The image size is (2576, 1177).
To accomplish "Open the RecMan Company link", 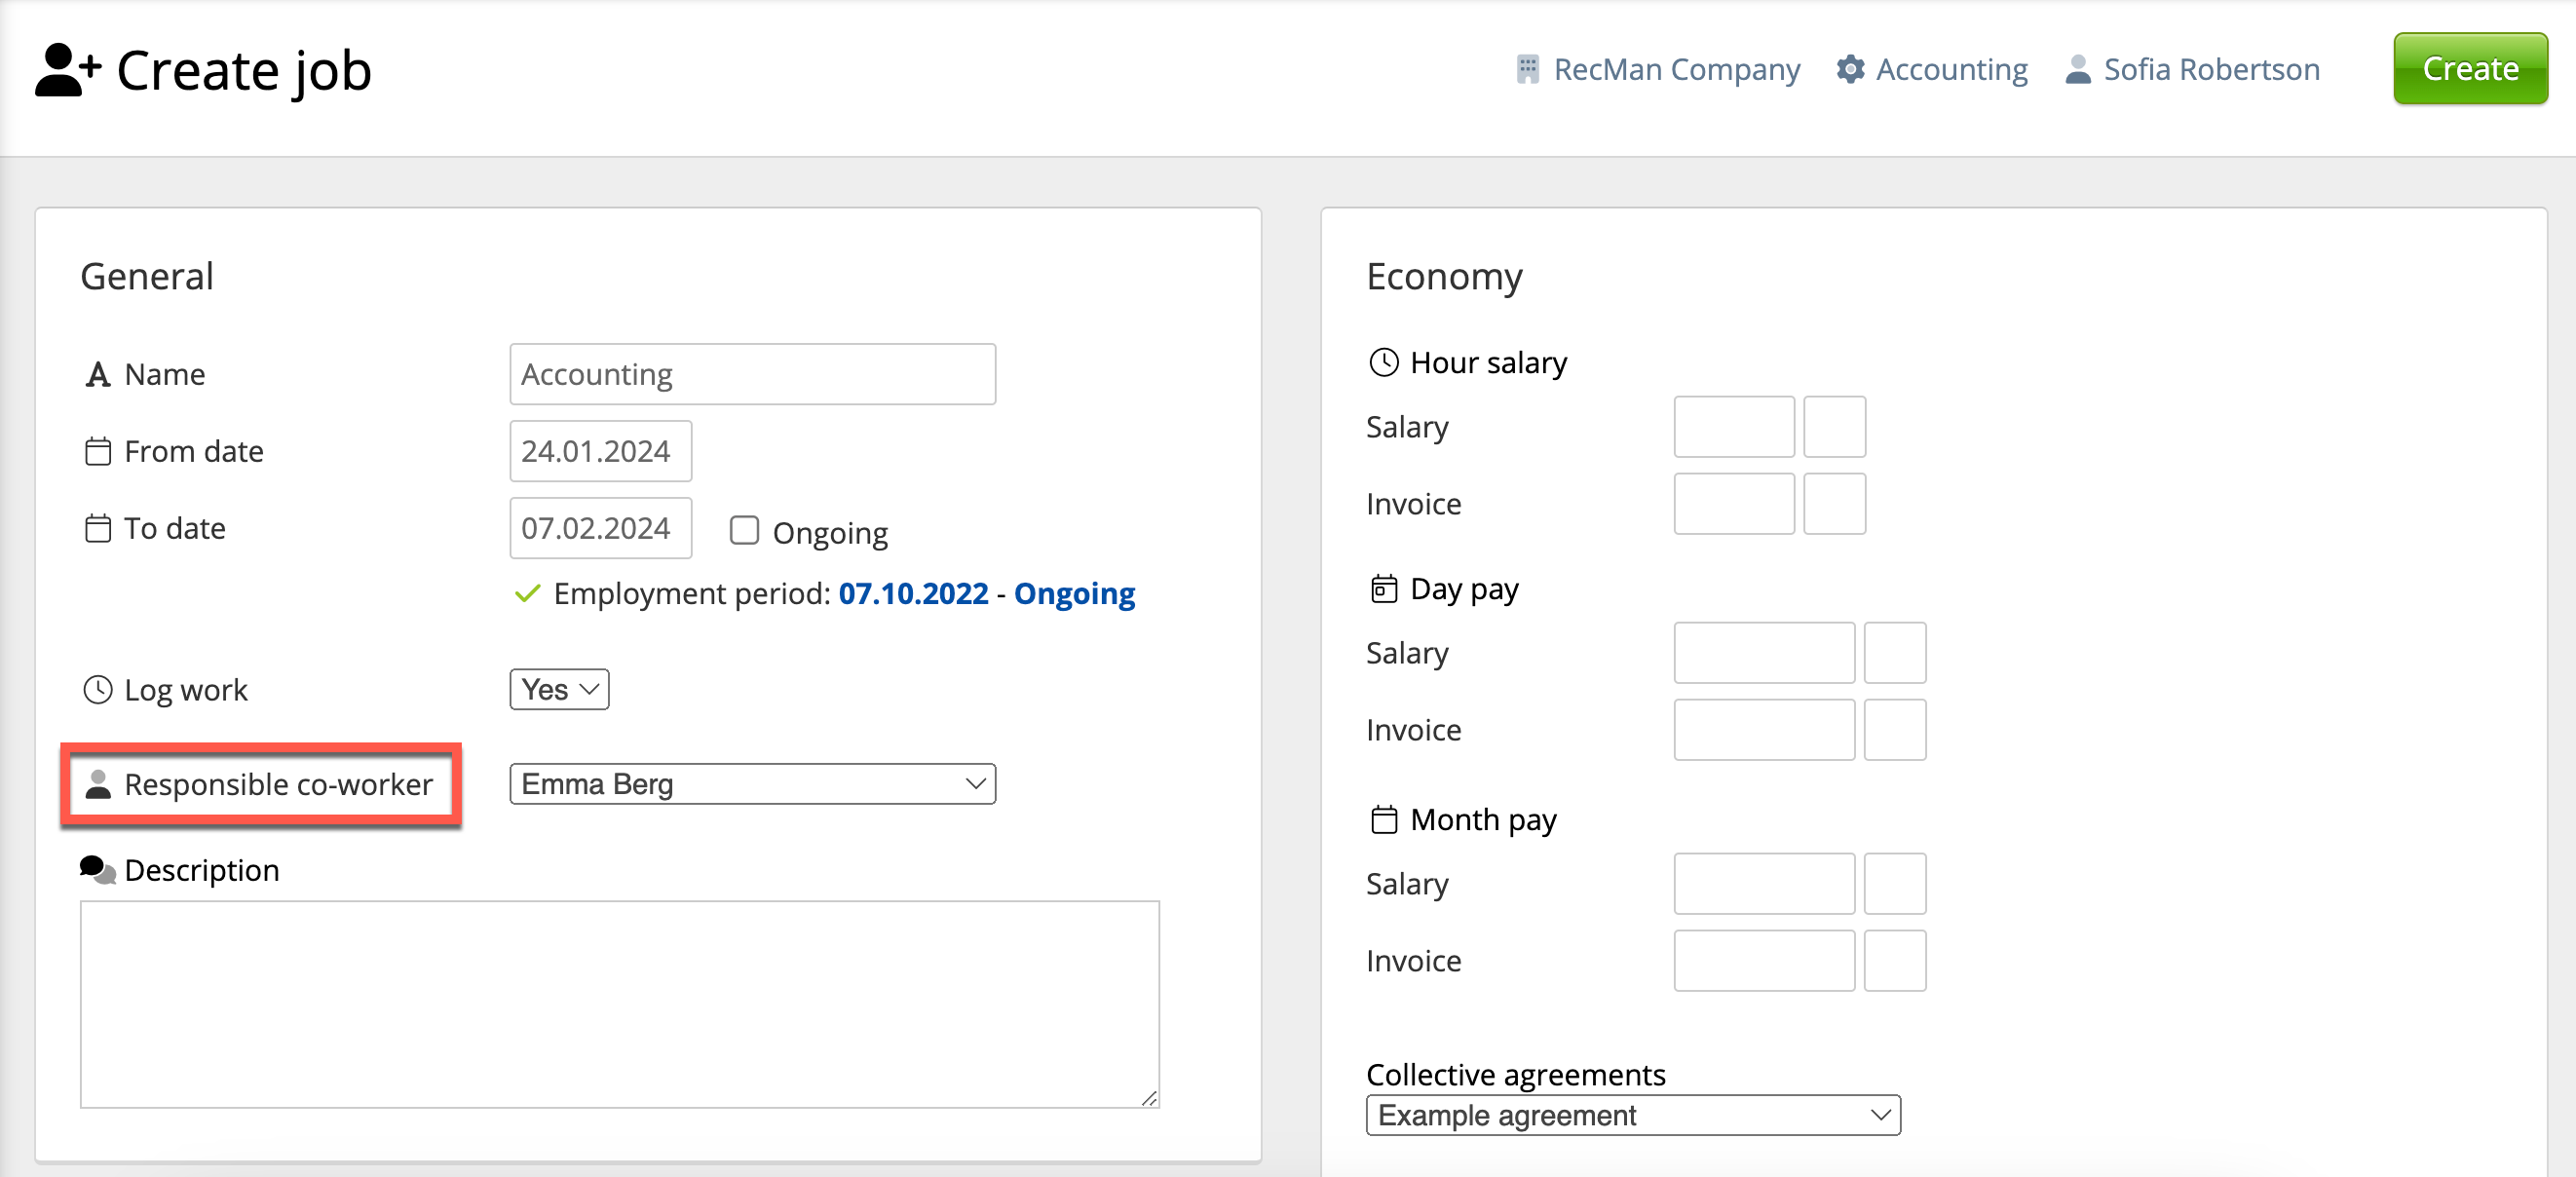I will (1676, 70).
